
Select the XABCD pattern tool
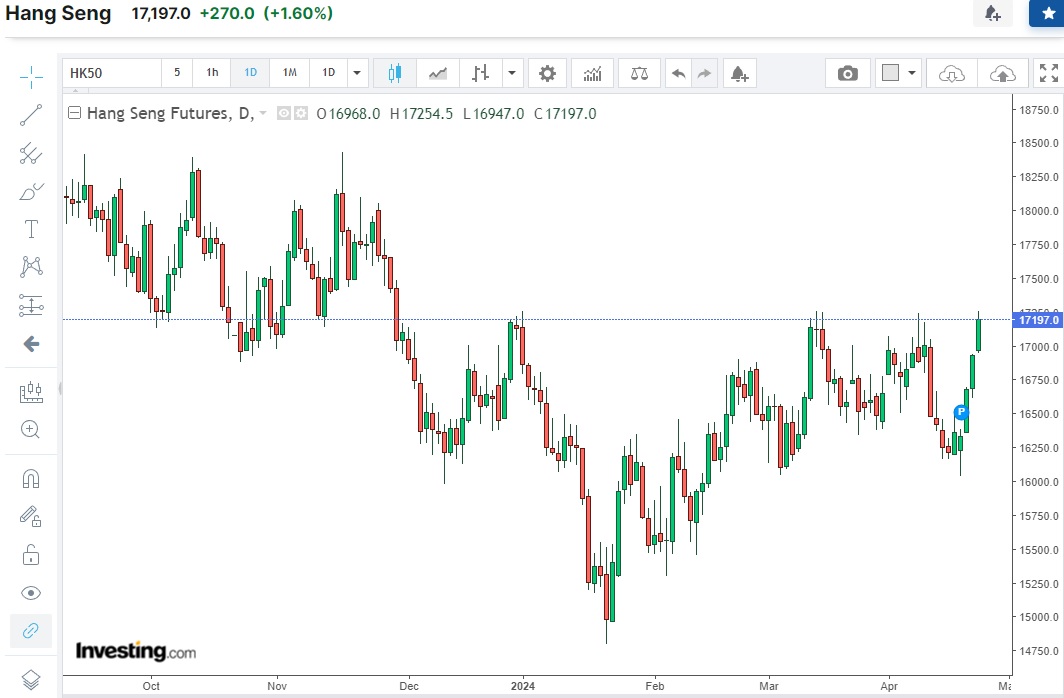[x=31, y=267]
